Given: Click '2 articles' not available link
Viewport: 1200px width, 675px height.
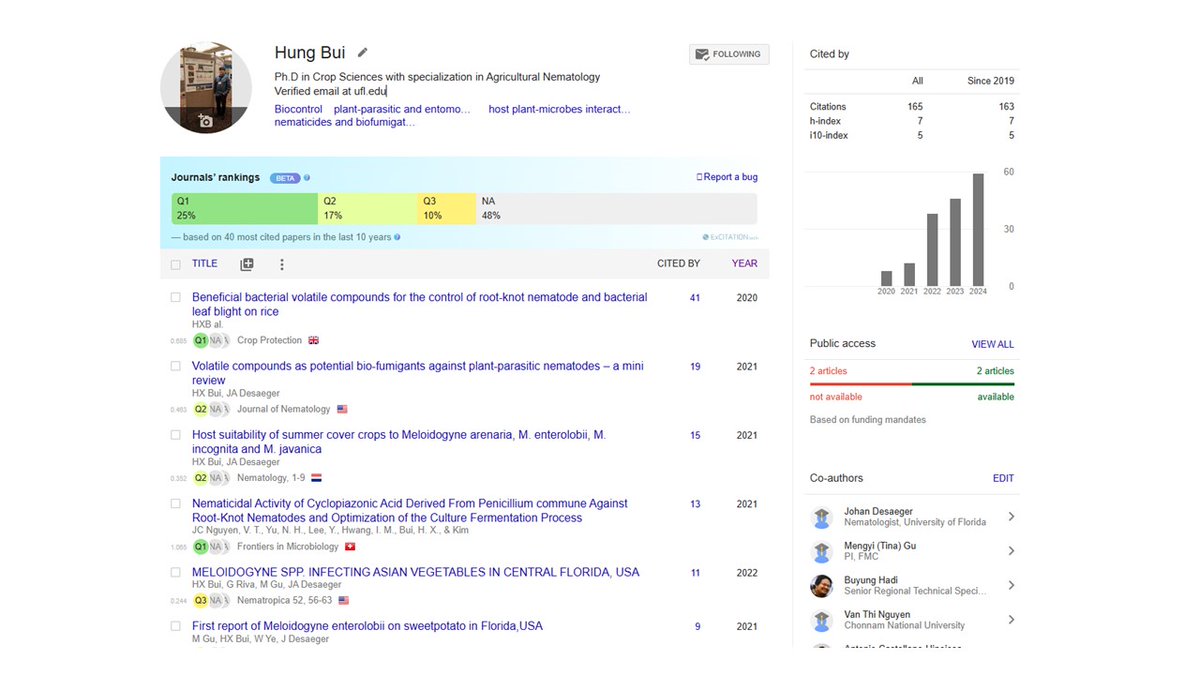Looking at the screenshot, I should (x=828, y=371).
